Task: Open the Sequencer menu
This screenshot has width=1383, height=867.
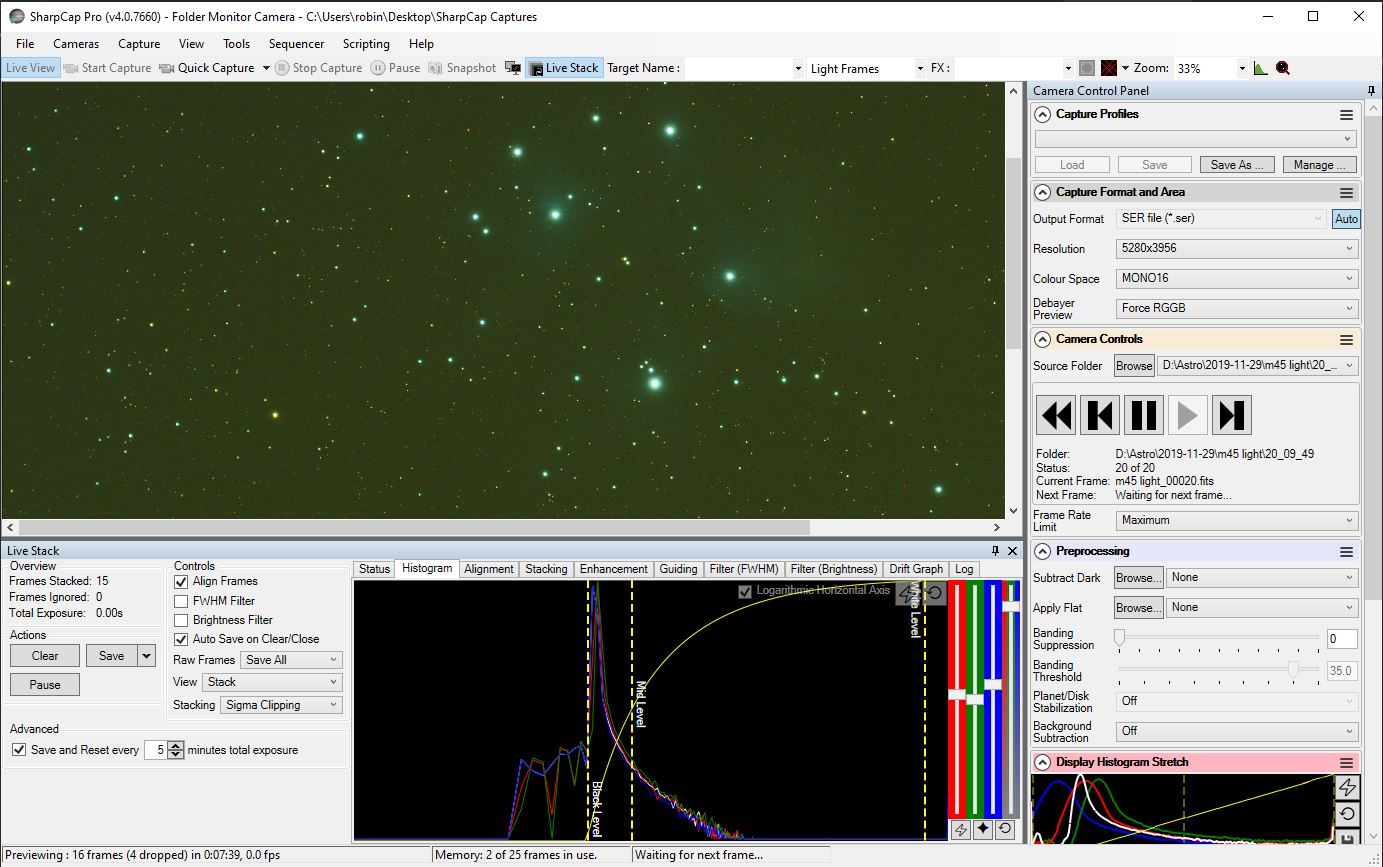Action: 296,44
